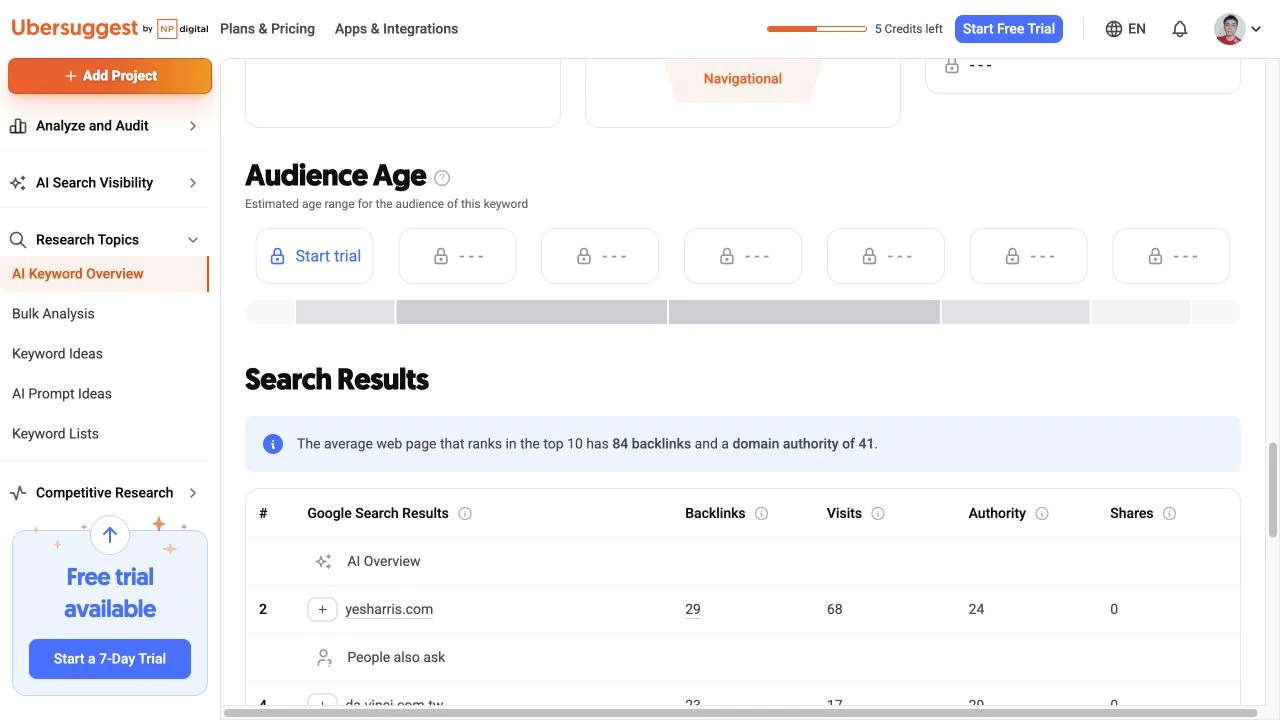The image size is (1280, 720).
Task: Click Start a 7-Day Trial button
Action: tap(110, 659)
